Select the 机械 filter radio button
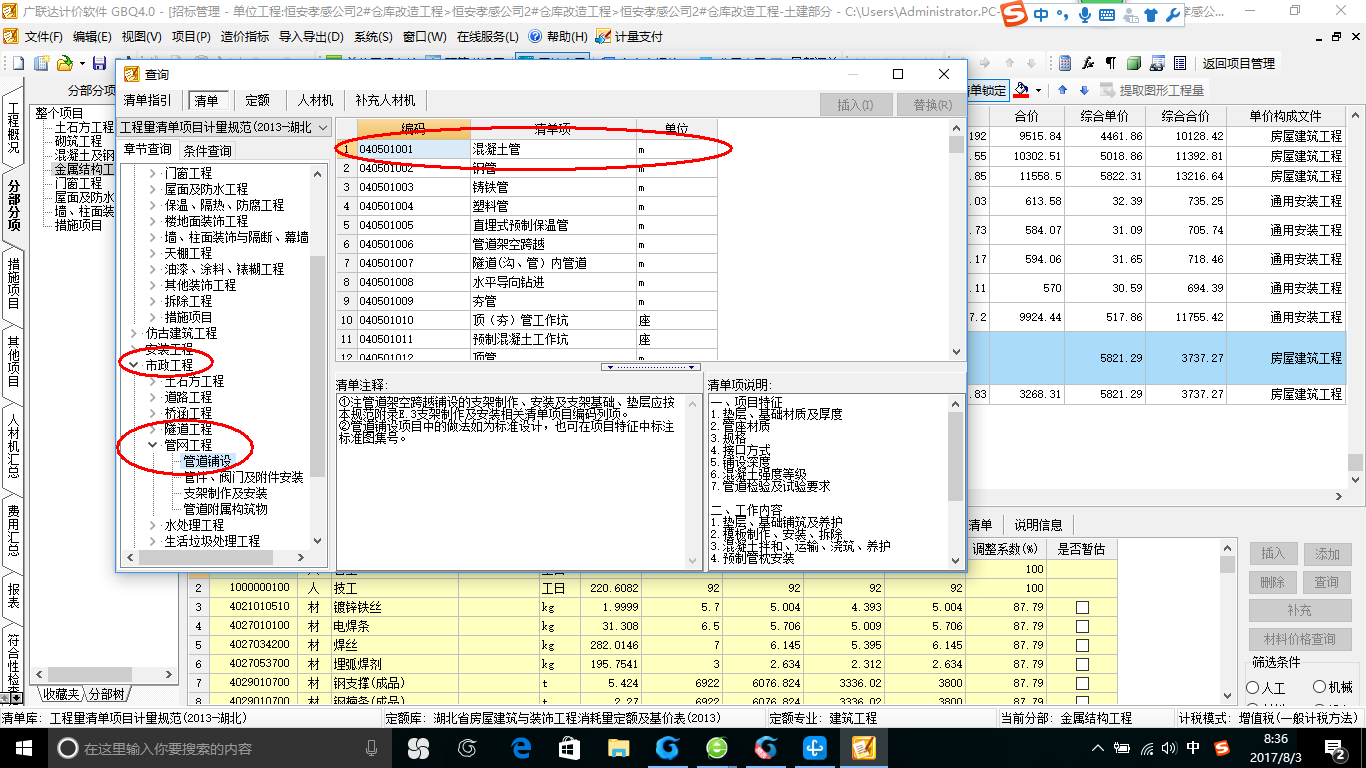This screenshot has height=768, width=1366. coord(1320,687)
